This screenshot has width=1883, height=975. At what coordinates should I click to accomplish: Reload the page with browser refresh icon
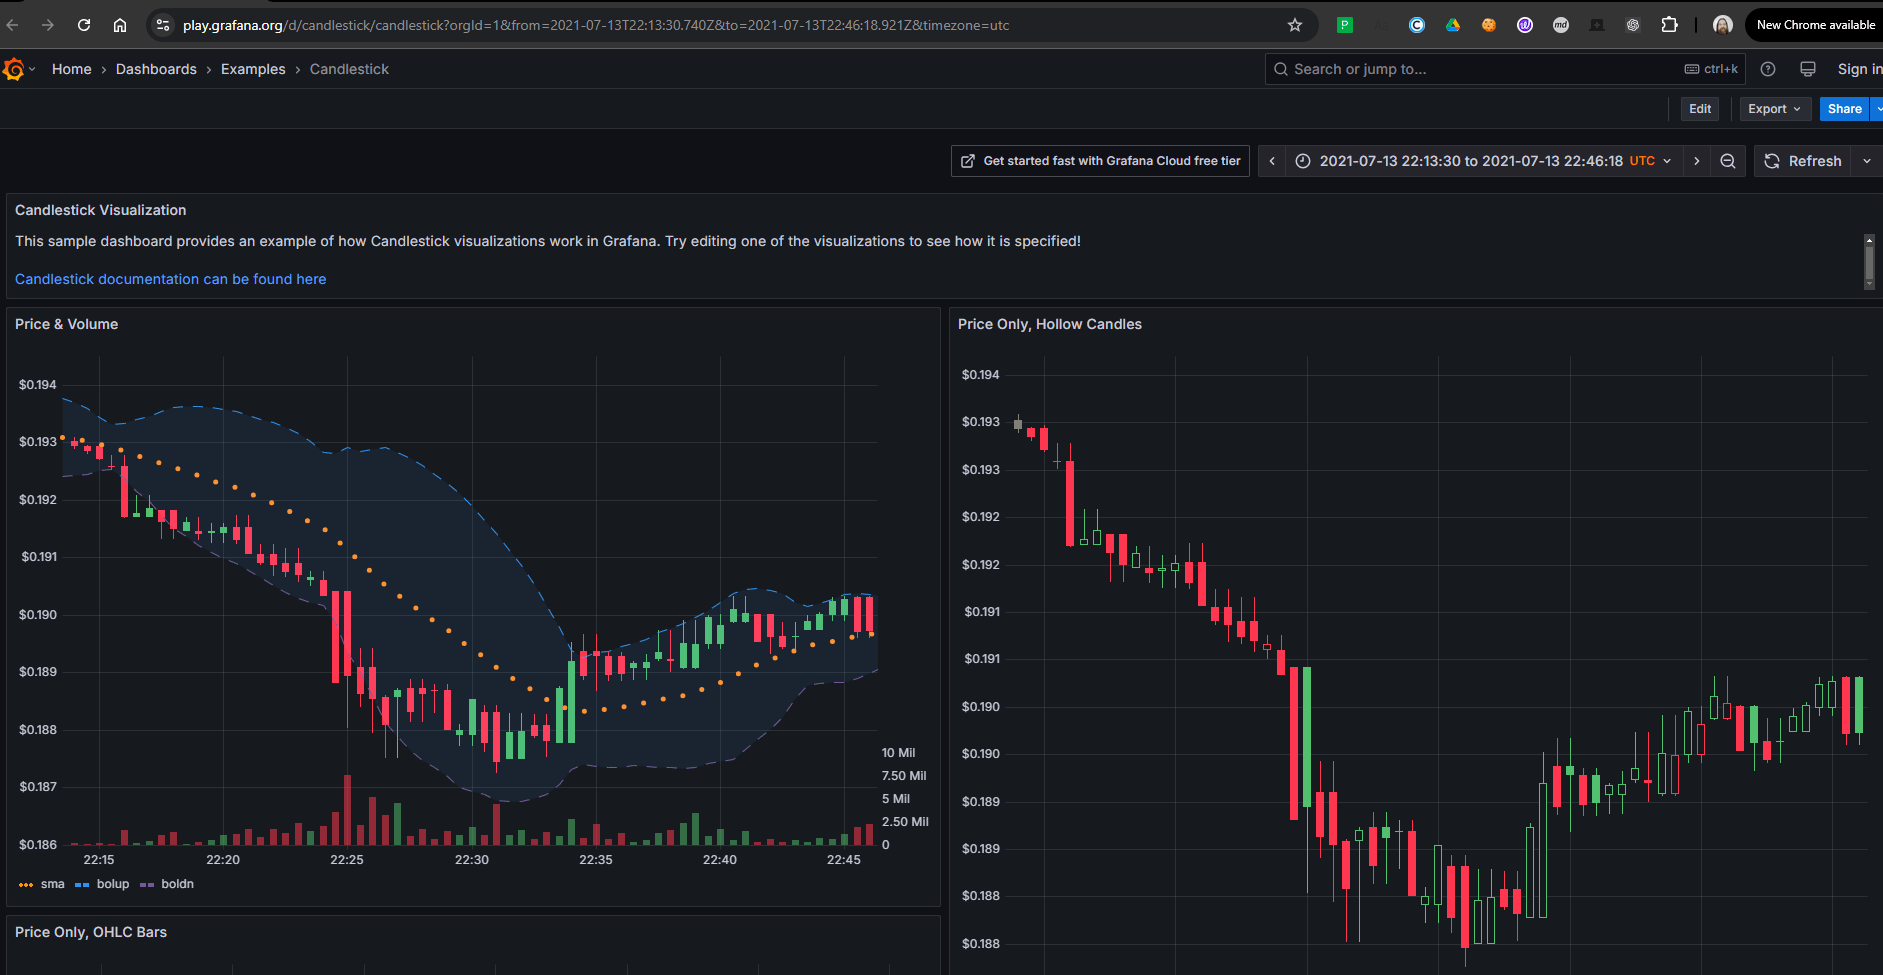pos(84,25)
